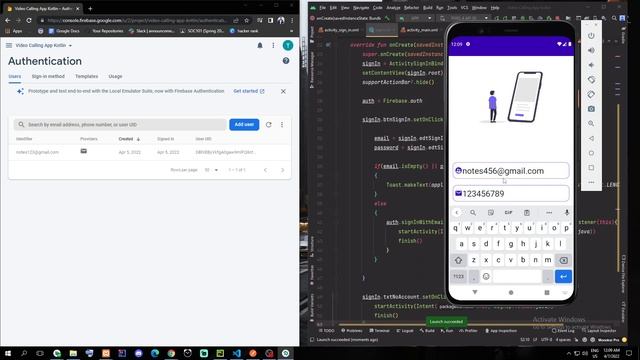Open the Logcat tool window

(x=405, y=331)
